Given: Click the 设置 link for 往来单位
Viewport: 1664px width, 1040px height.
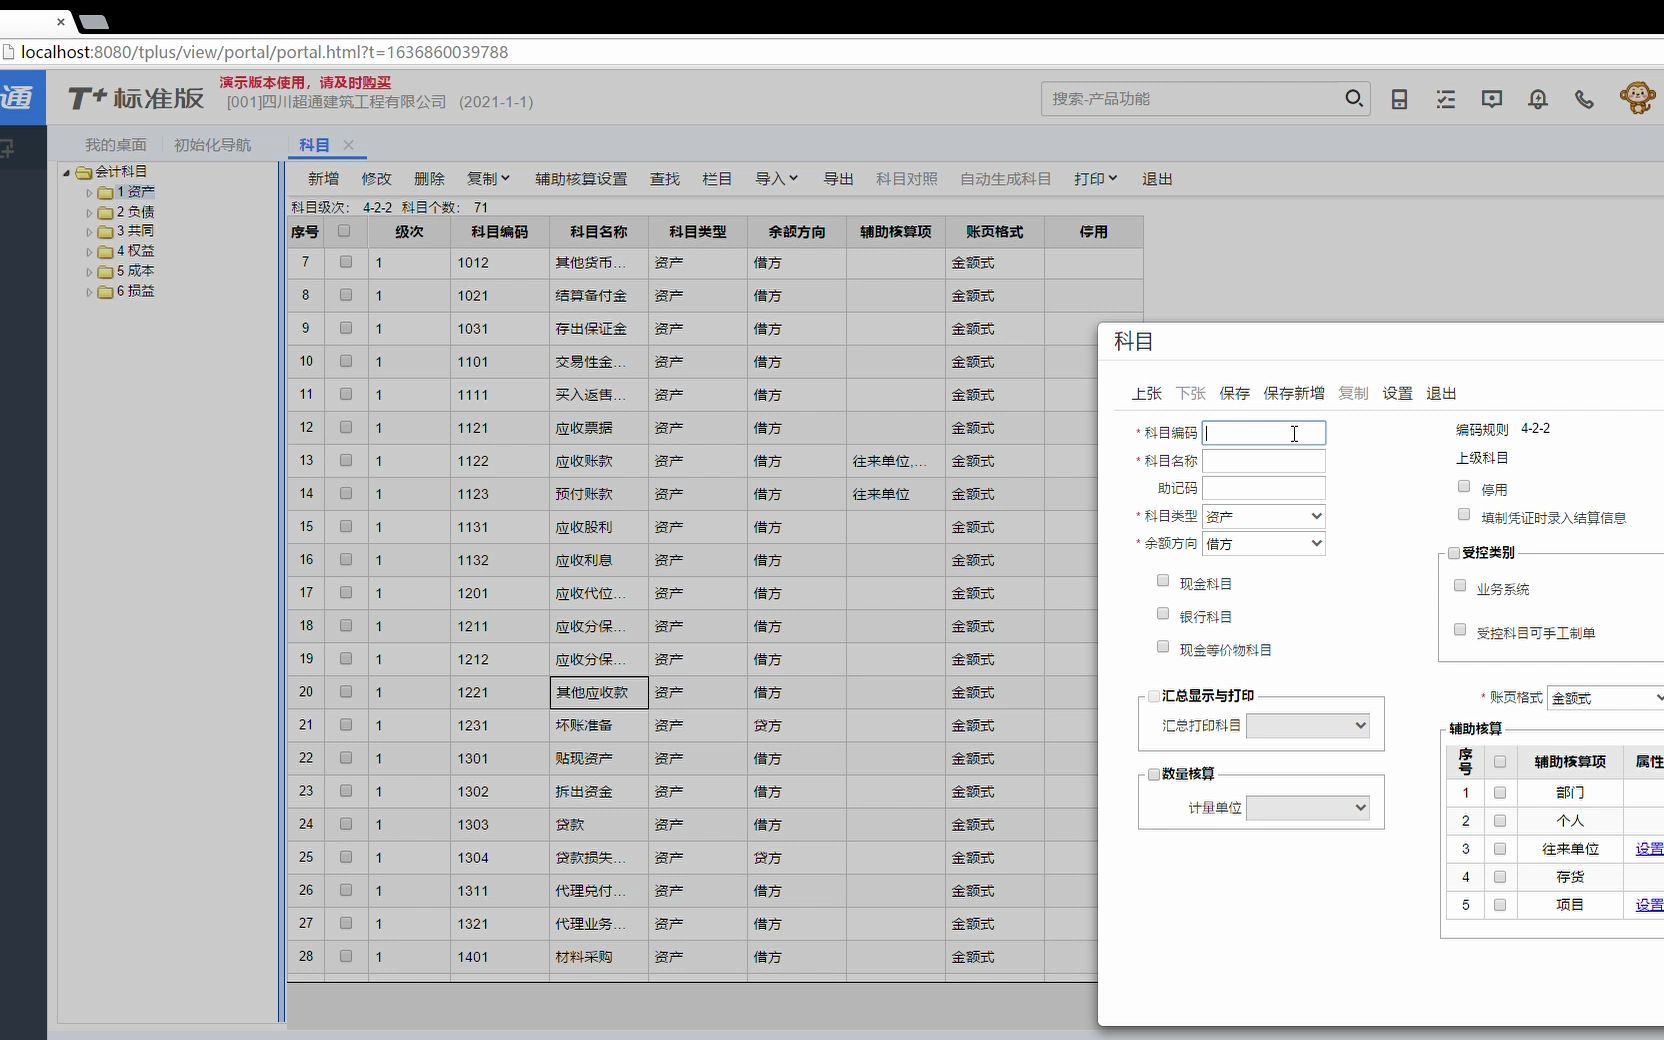Looking at the screenshot, I should tap(1649, 849).
